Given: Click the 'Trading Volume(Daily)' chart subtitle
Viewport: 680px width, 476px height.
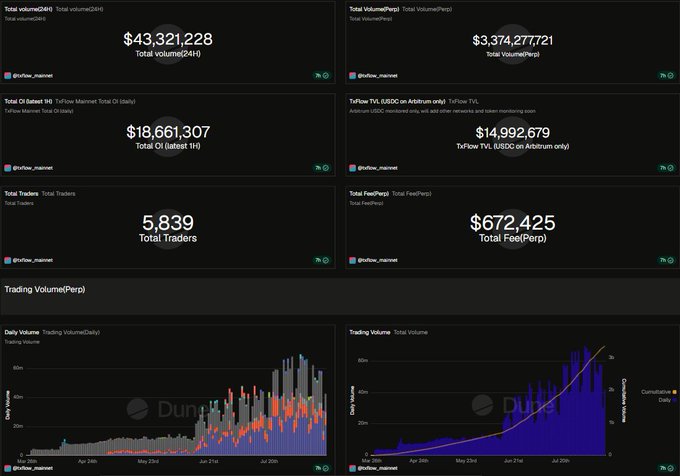Looking at the screenshot, I should tap(71, 333).
